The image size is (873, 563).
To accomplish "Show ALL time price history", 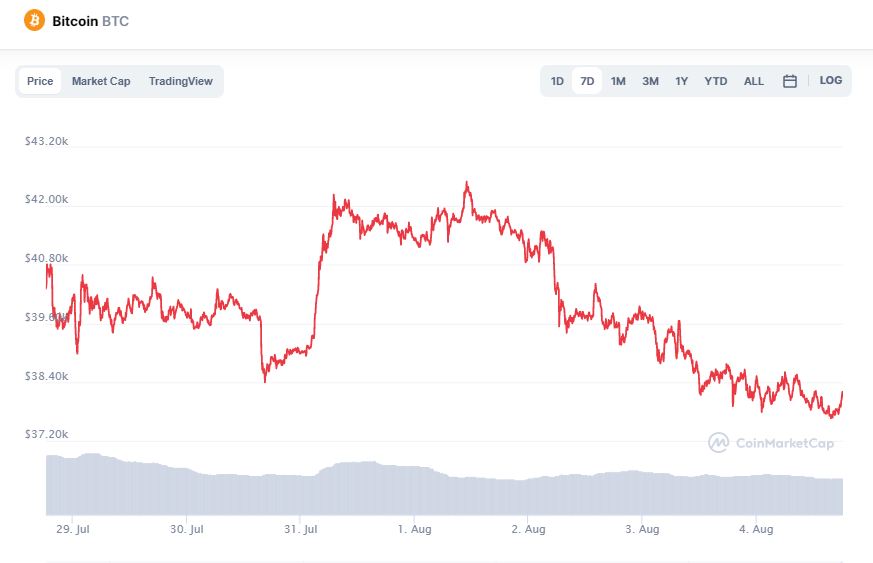I will (753, 81).
